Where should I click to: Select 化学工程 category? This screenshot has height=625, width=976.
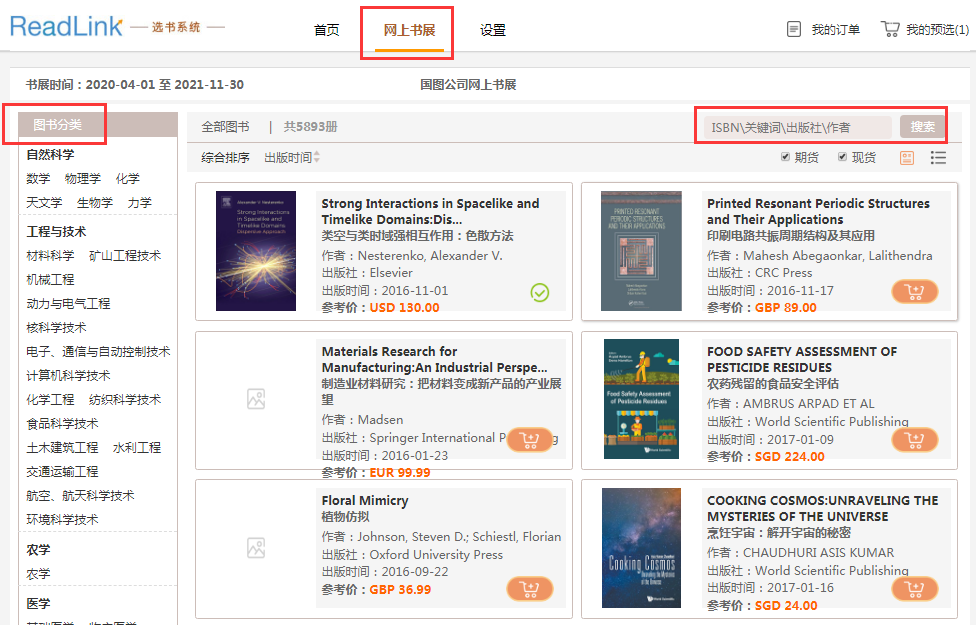pos(50,400)
